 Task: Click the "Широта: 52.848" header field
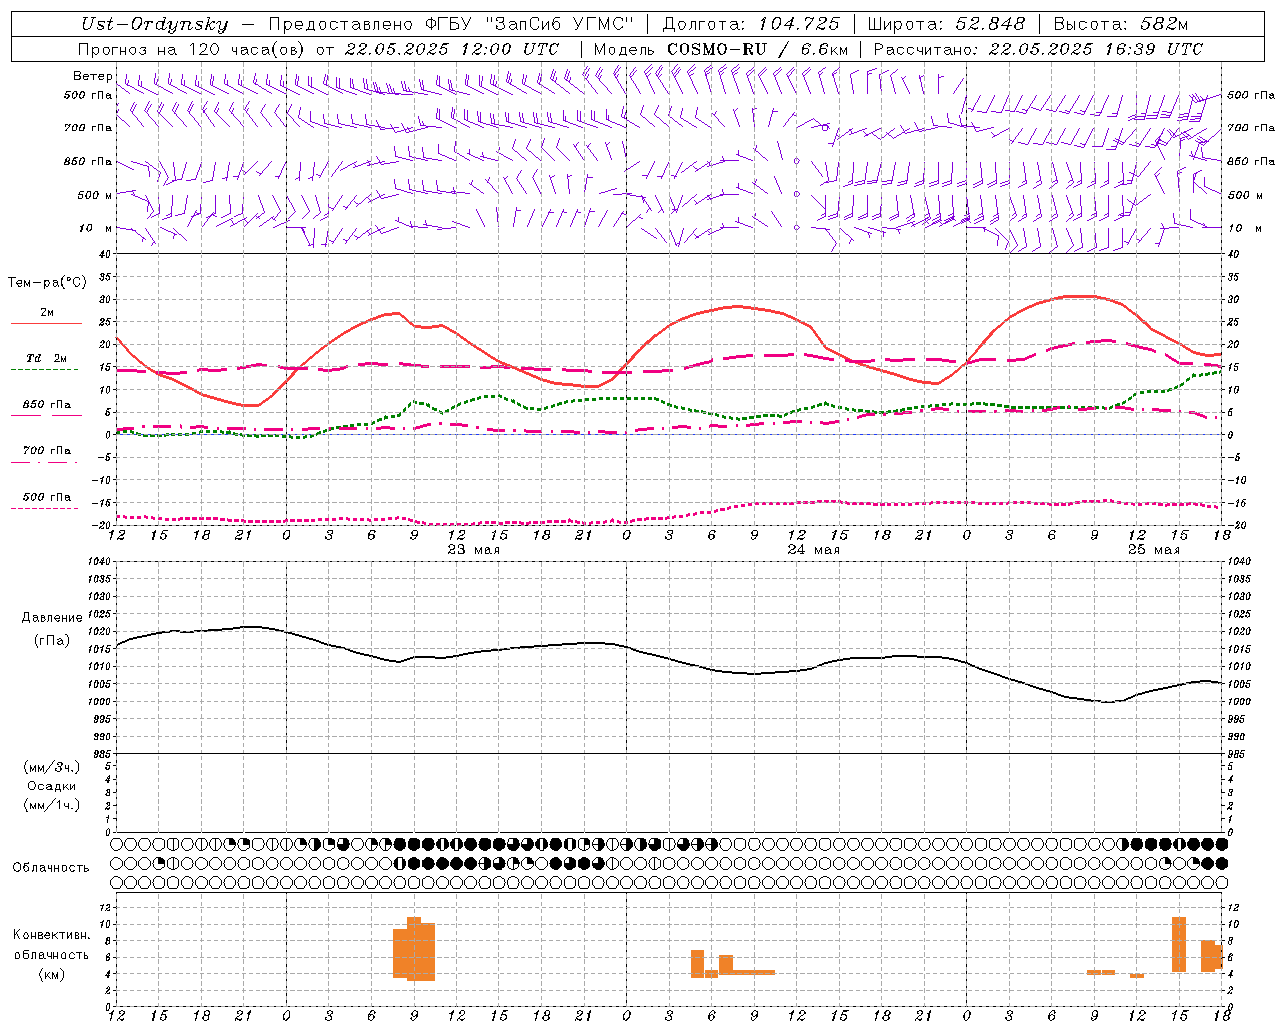point(946,24)
